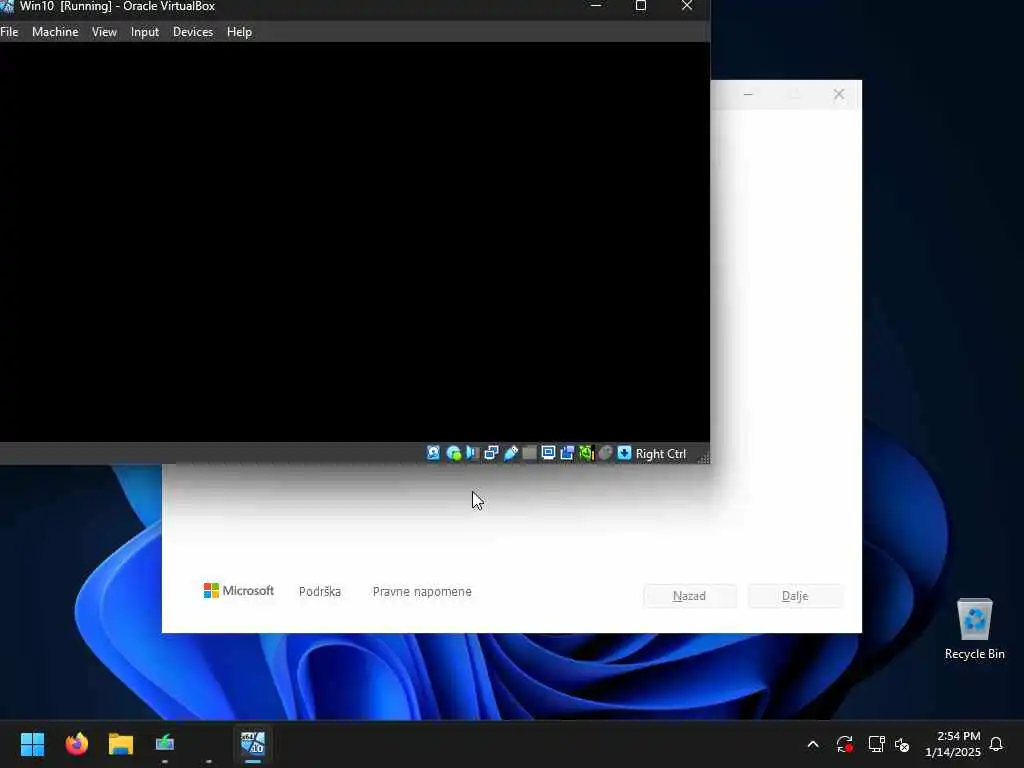Viewport: 1024px width, 768px height.
Task: Open the Podrška link
Action: 320,592
